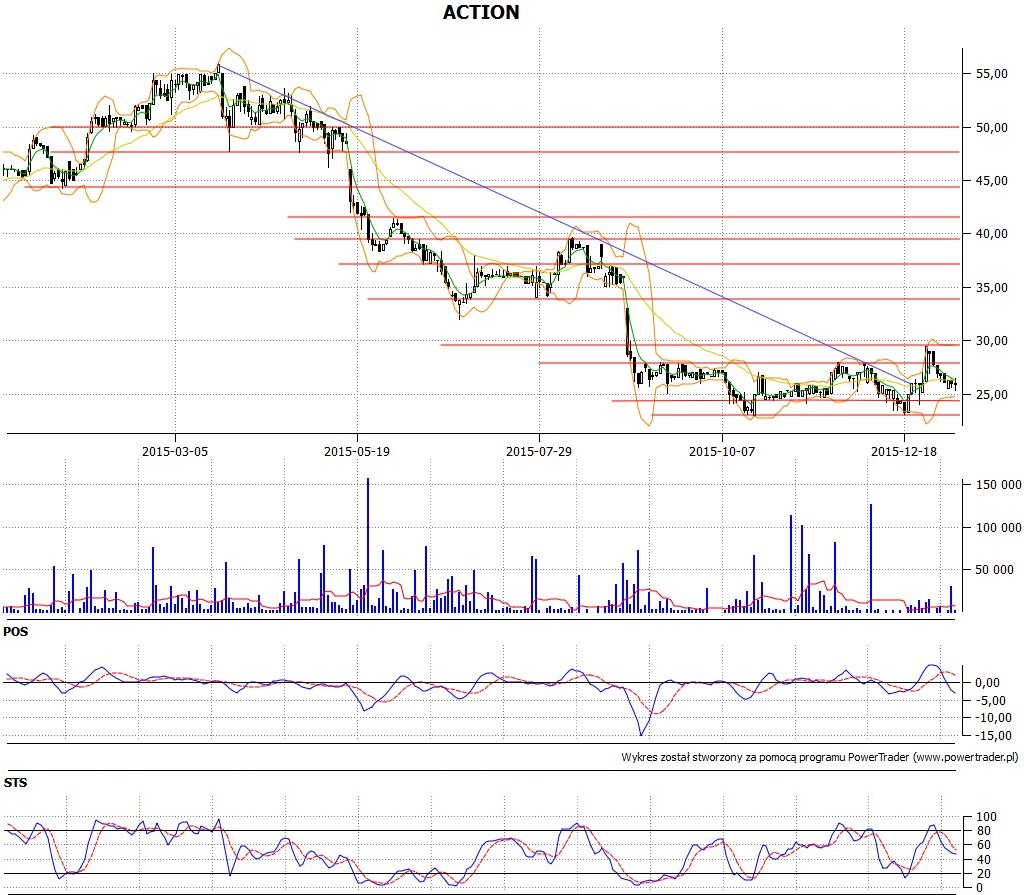Click the tallest volume bar near 2015-05-19
Viewport: 1024px width, 895px height.
(368, 545)
